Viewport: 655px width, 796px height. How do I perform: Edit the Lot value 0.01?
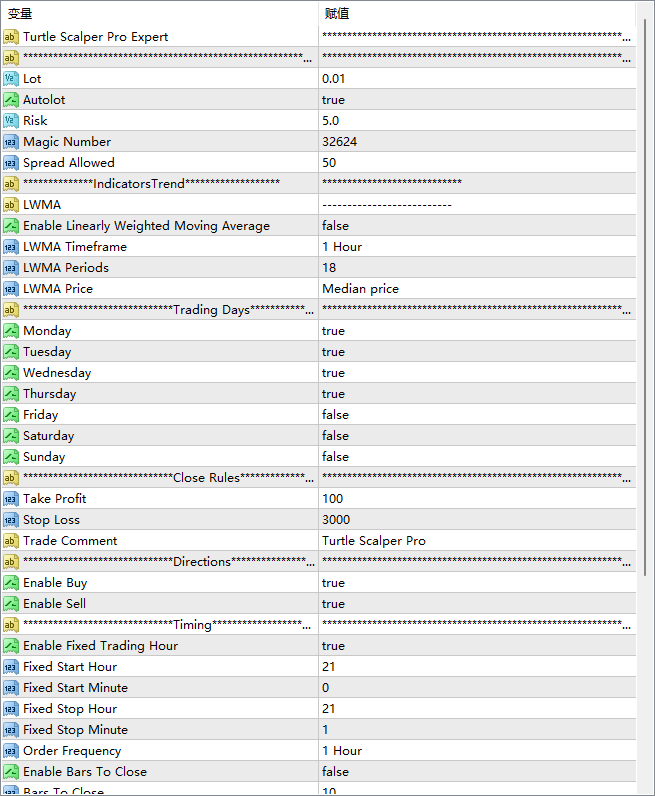pyautogui.click(x=477, y=79)
